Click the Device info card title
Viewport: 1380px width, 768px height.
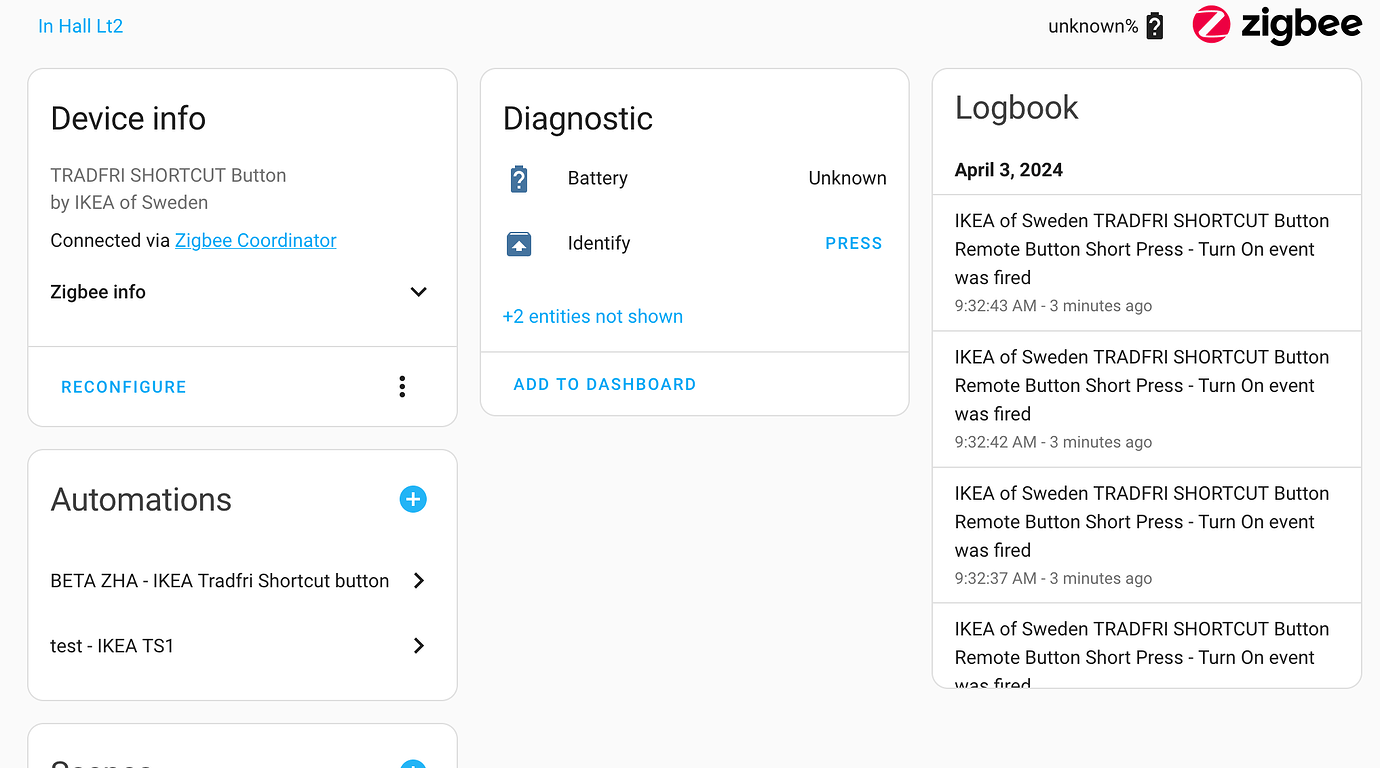pyautogui.click(x=128, y=118)
